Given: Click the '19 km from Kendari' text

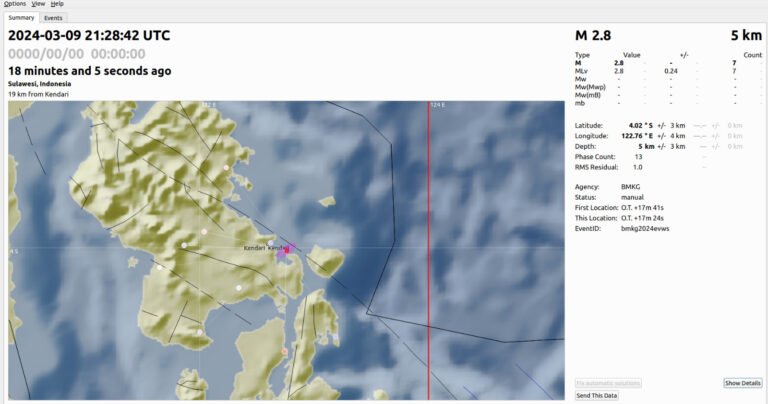Looking at the screenshot, I should point(38,94).
